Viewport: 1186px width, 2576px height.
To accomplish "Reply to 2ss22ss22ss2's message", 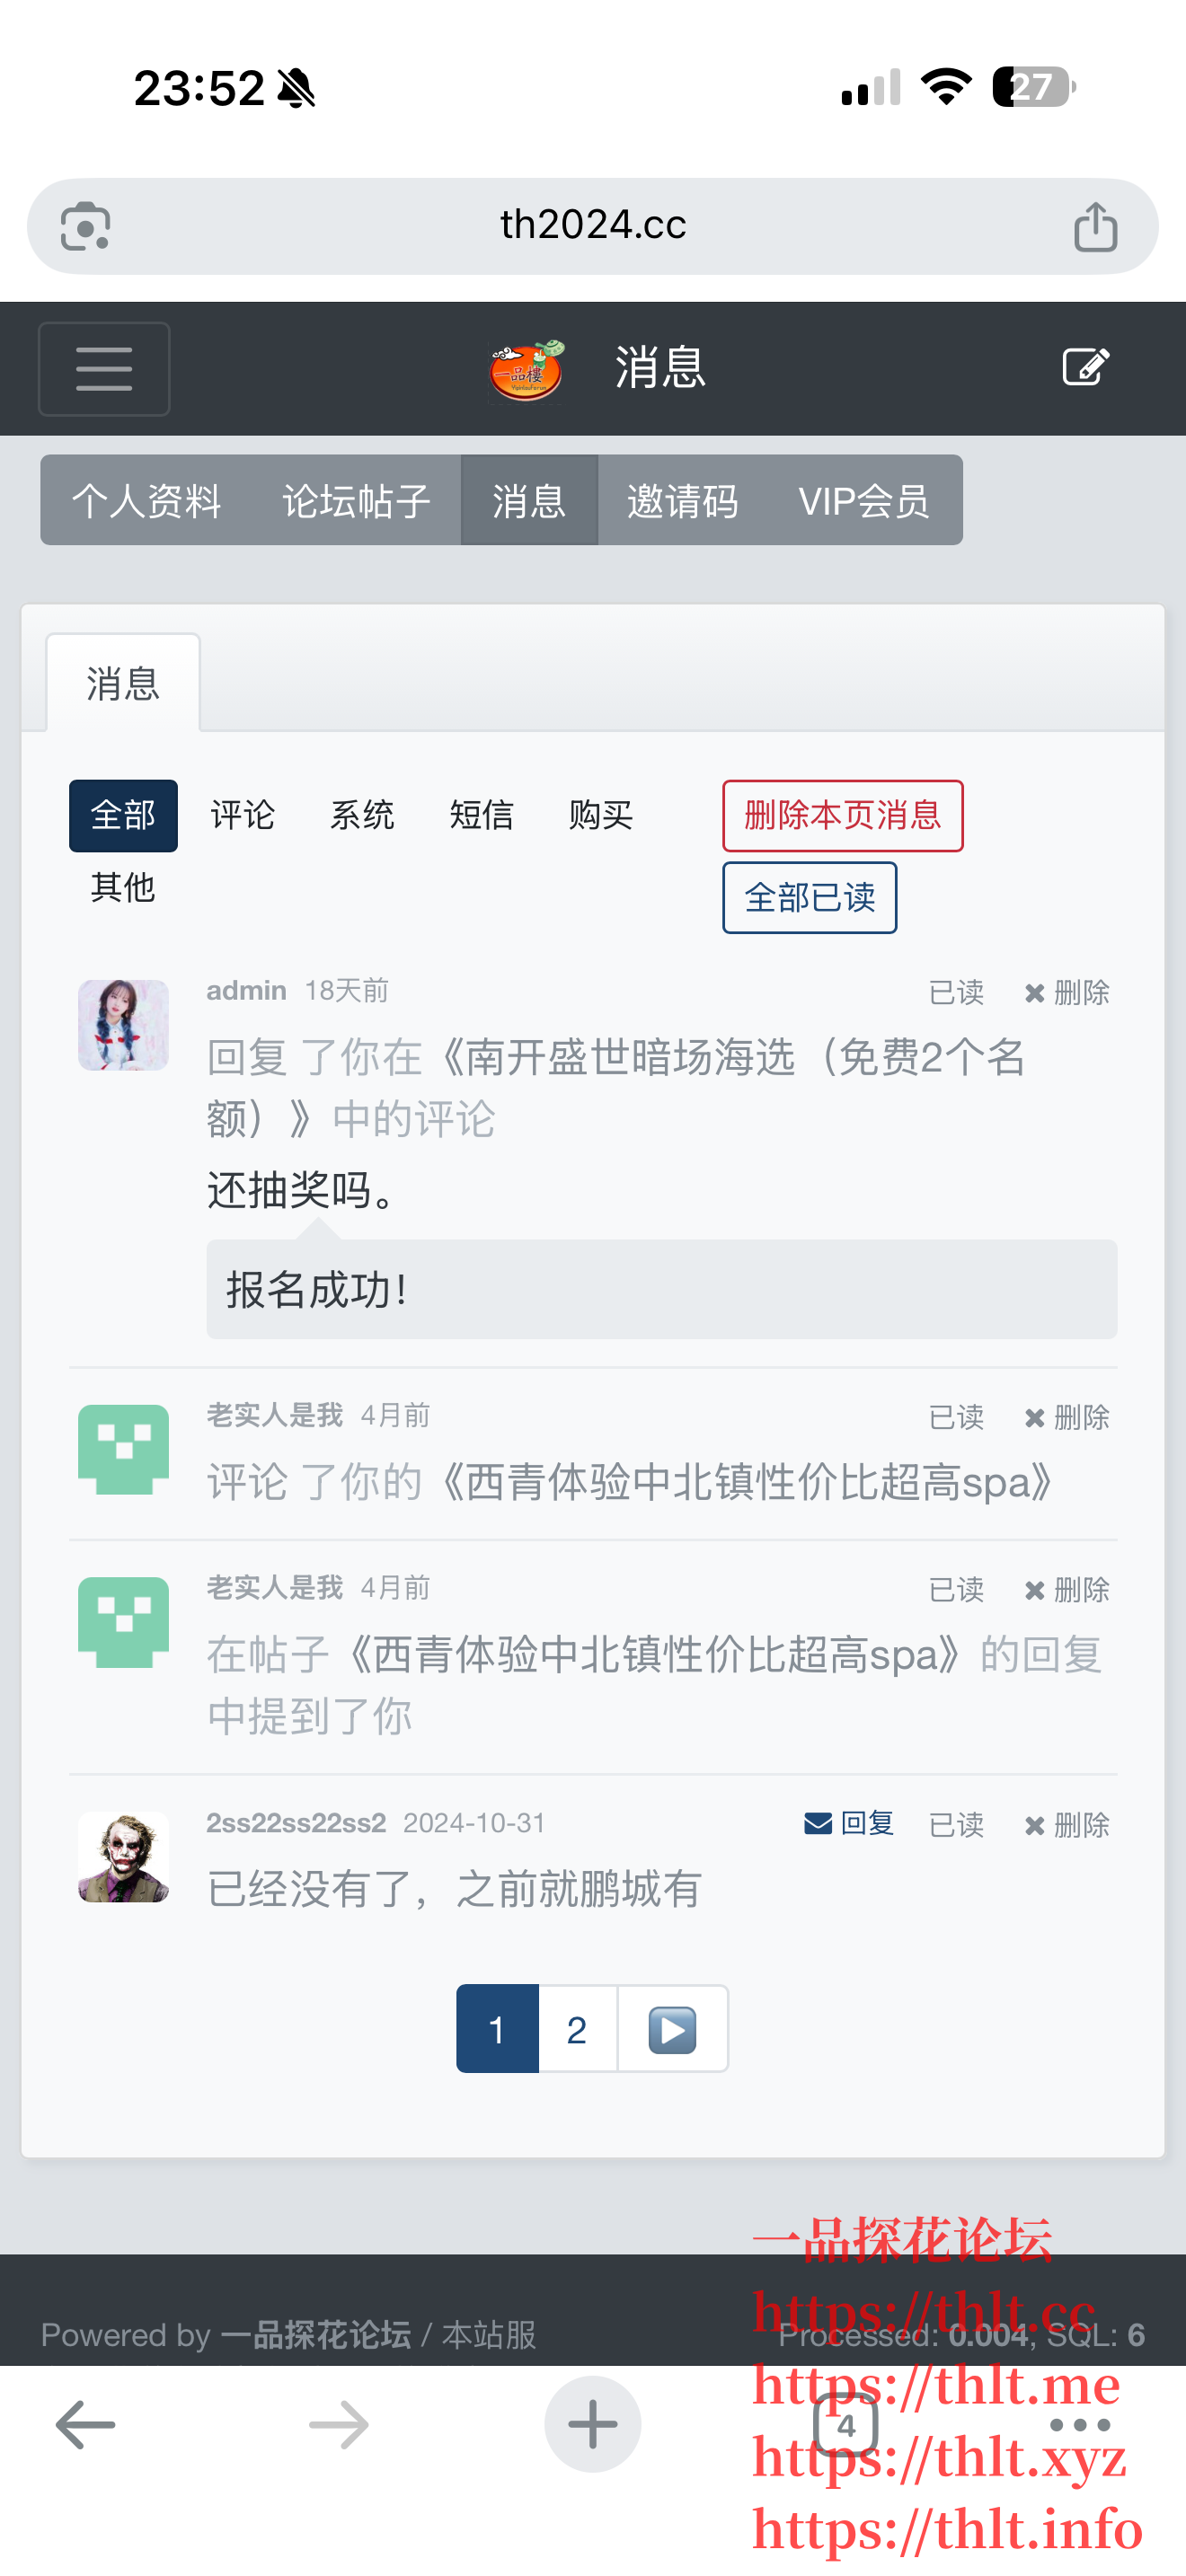I will [x=849, y=1824].
